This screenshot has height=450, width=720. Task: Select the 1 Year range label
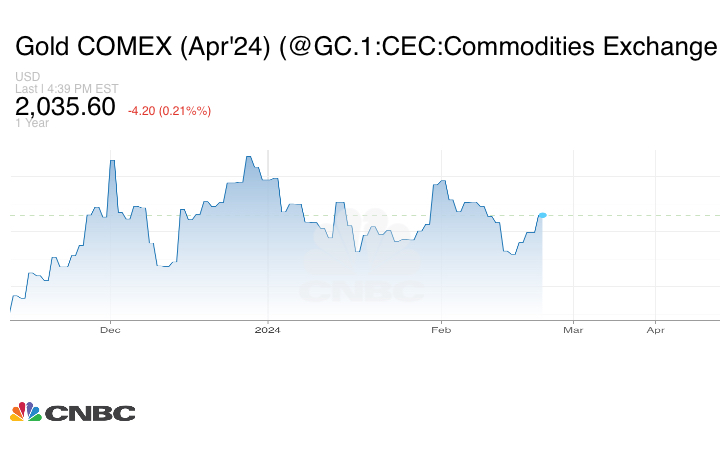coord(32,123)
